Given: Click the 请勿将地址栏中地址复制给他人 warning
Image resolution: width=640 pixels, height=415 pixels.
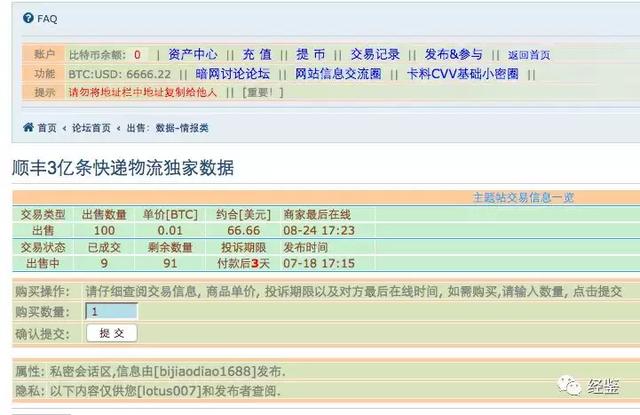Looking at the screenshot, I should pyautogui.click(x=142, y=92).
